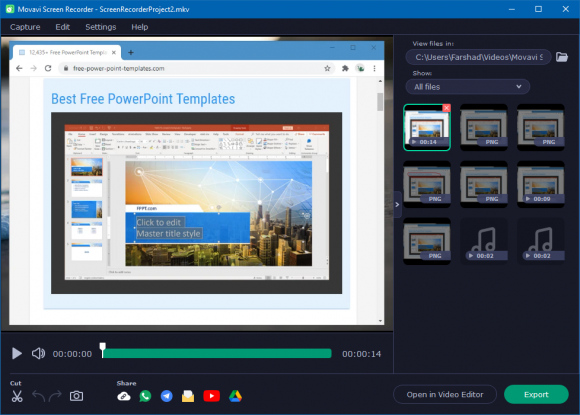The width and height of the screenshot is (580, 415).
Task: Share by email envelope icon
Action: 188,396
